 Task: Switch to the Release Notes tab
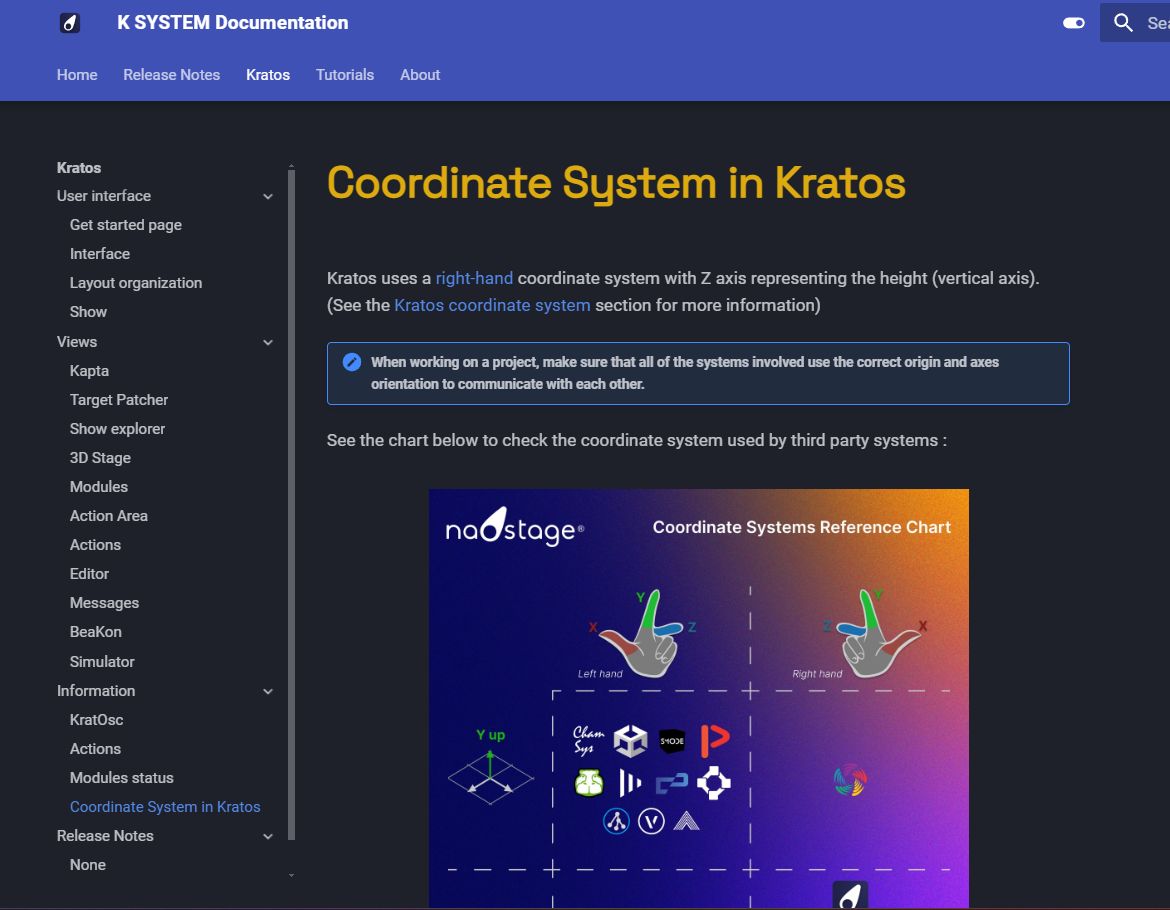coord(171,75)
